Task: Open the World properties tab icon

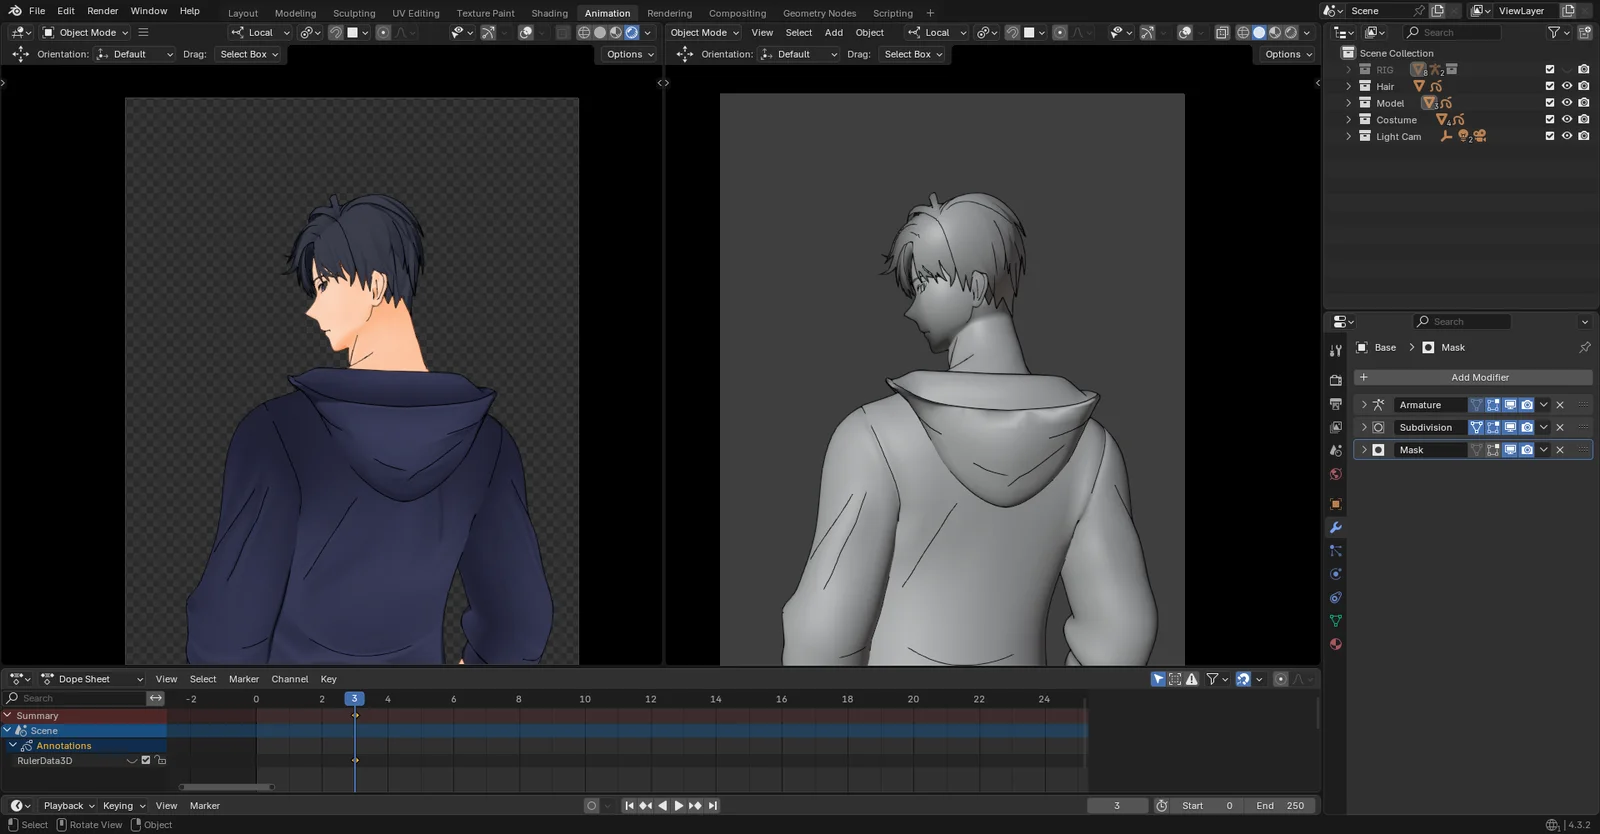Action: (x=1335, y=474)
